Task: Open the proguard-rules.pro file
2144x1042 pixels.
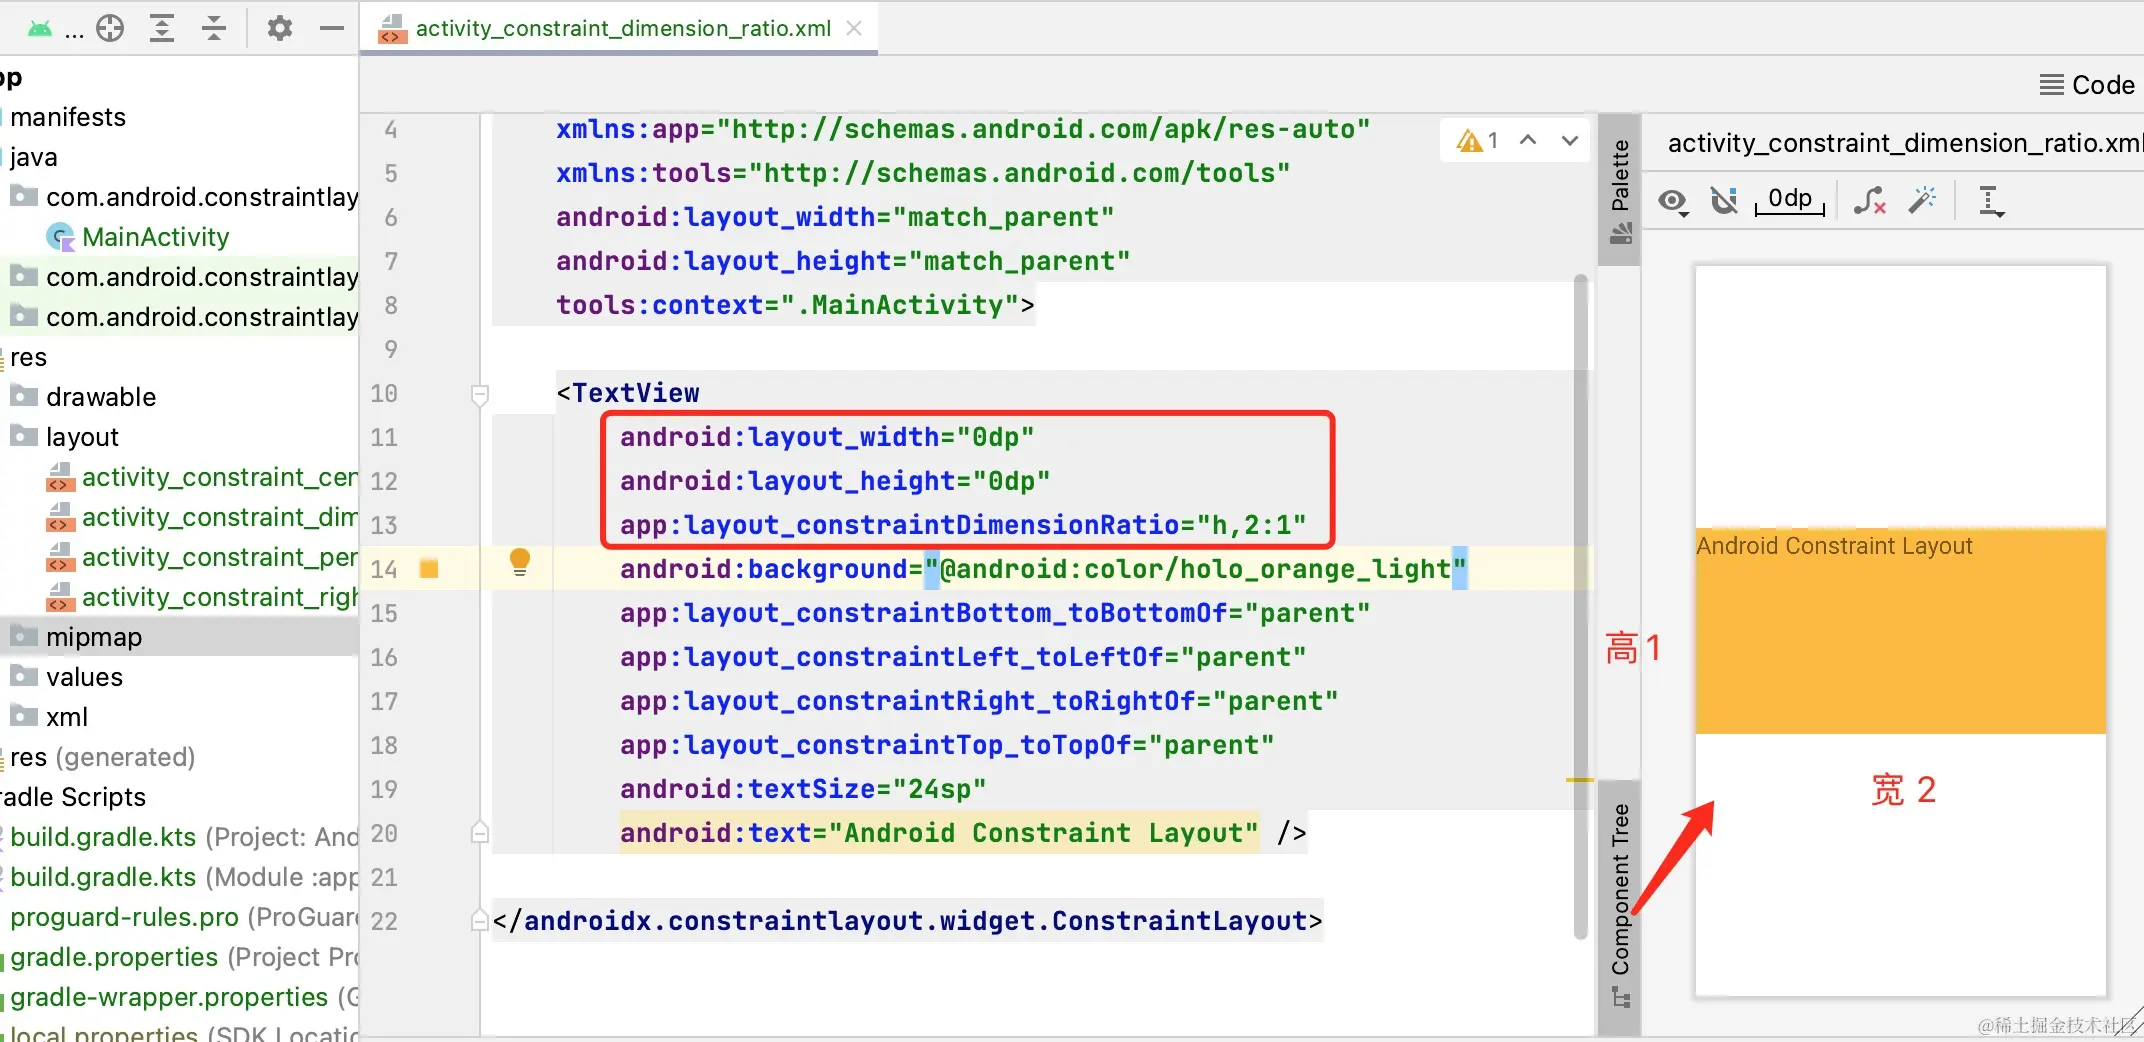Action: pos(184,917)
